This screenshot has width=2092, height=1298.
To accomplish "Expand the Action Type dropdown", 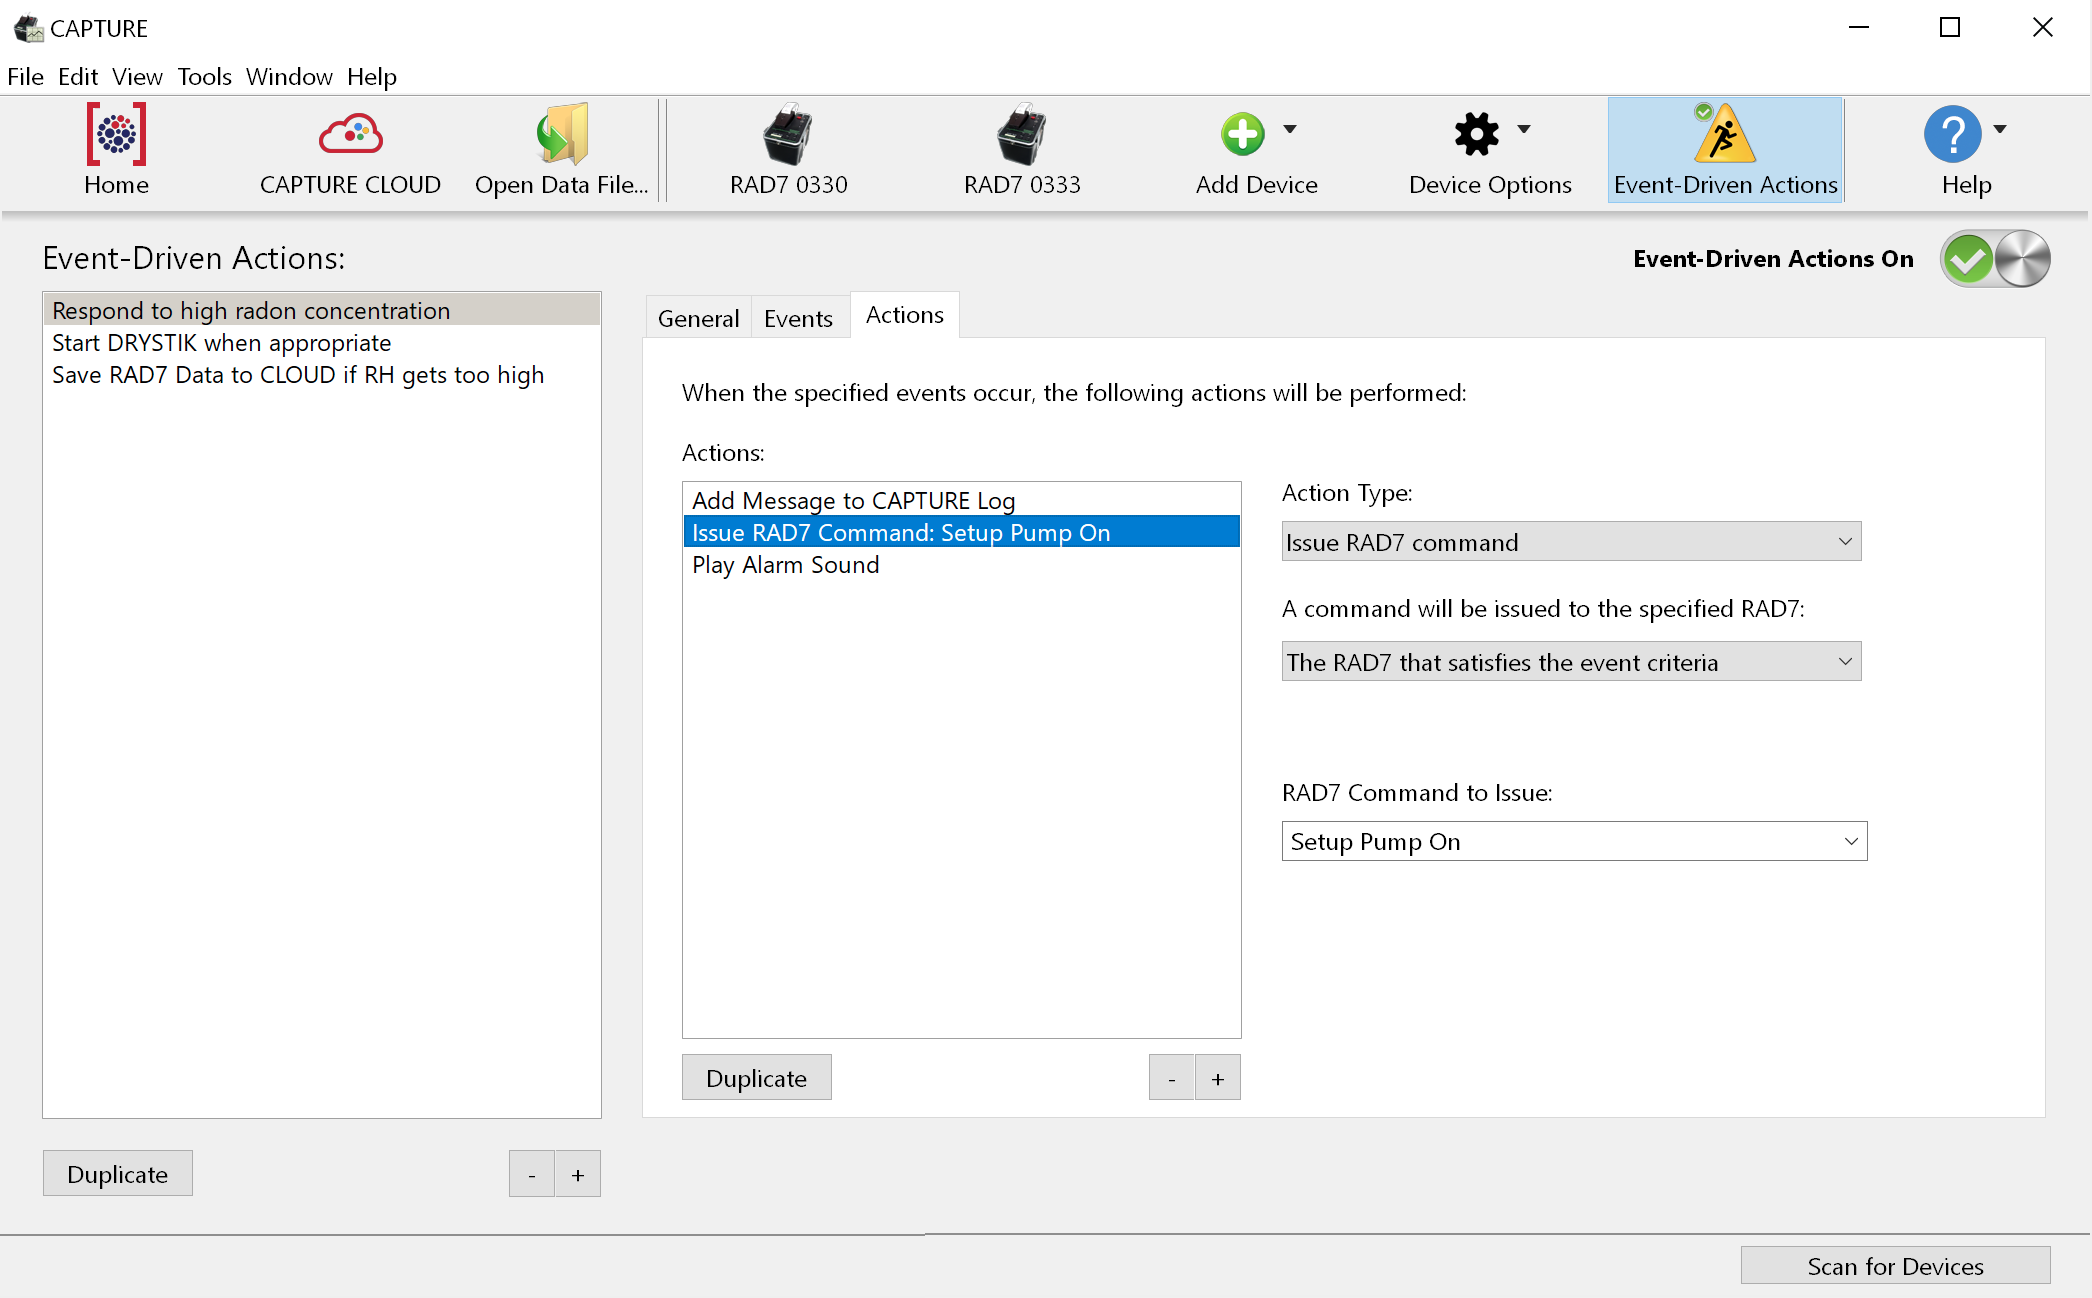I will click(1571, 542).
